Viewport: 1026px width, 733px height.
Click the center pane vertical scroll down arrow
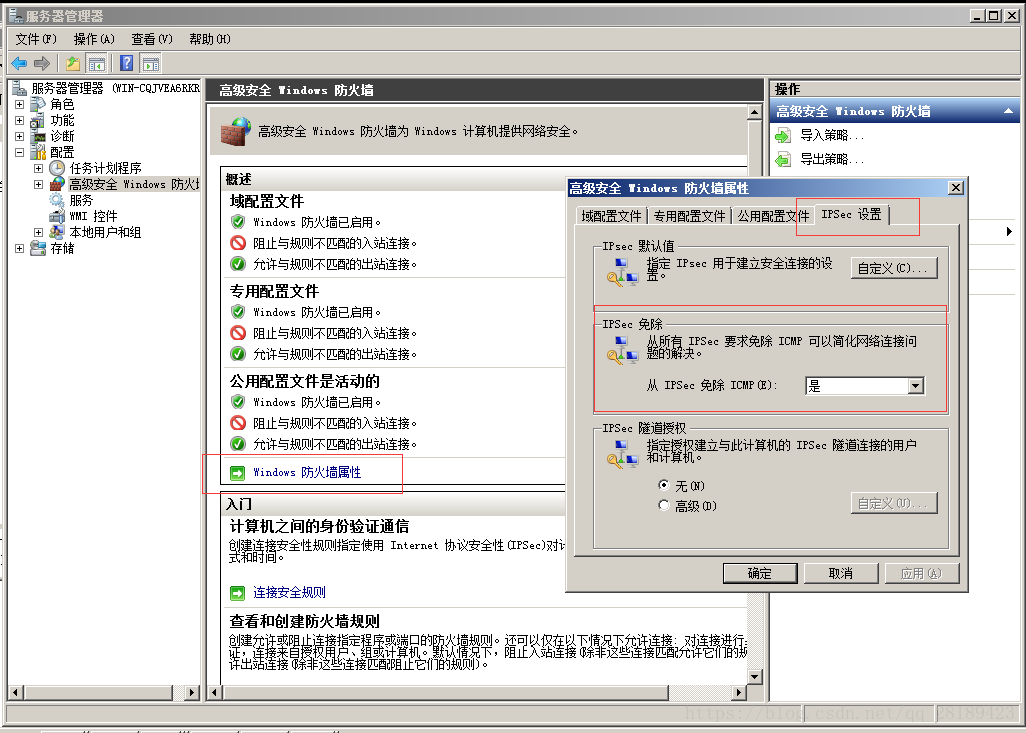point(754,677)
